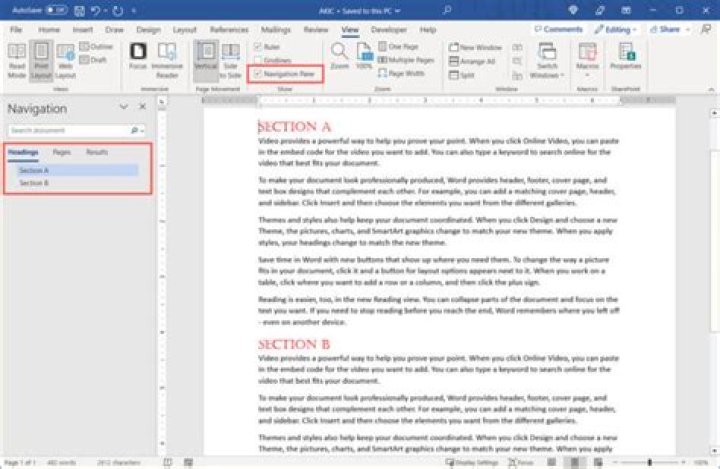Image resolution: width=720 pixels, height=469 pixels.
Task: Click the Web Layout view icon
Action: pos(65,59)
